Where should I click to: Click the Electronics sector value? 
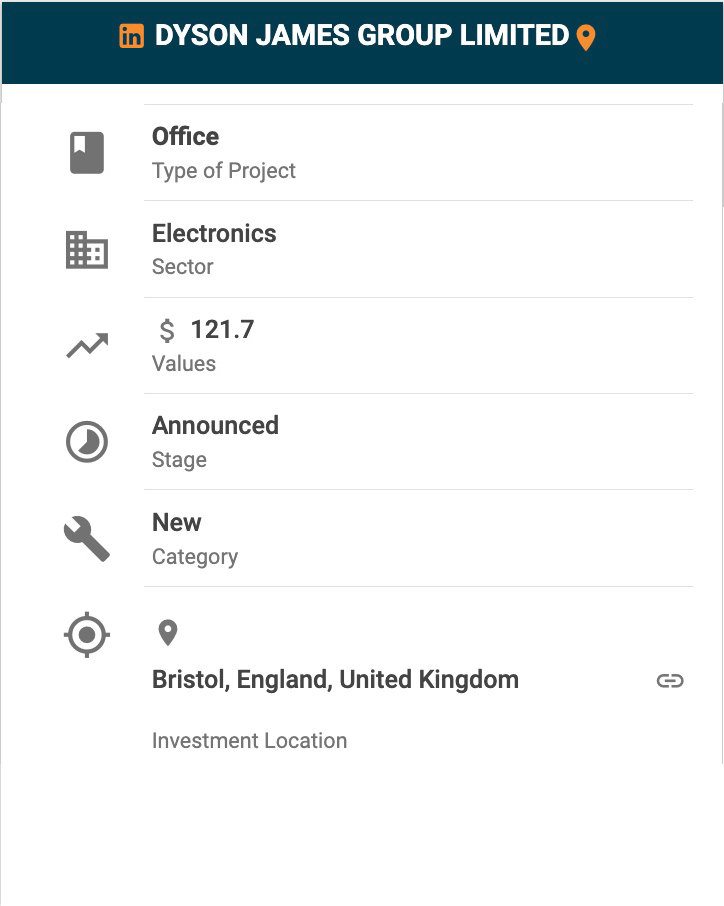coord(214,233)
